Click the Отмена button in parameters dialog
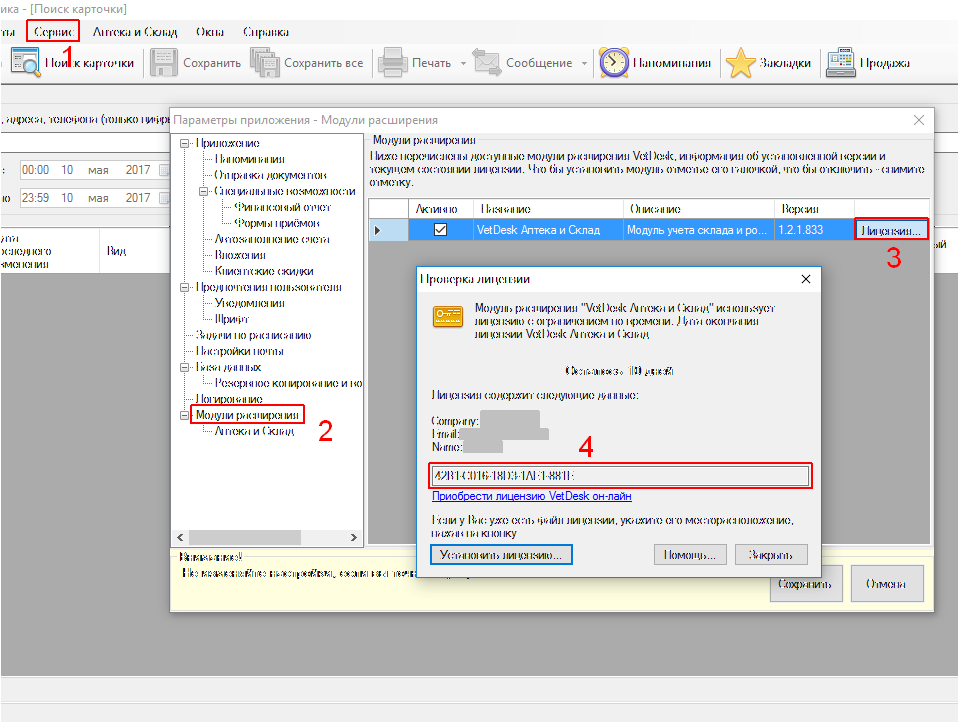 tap(886, 584)
